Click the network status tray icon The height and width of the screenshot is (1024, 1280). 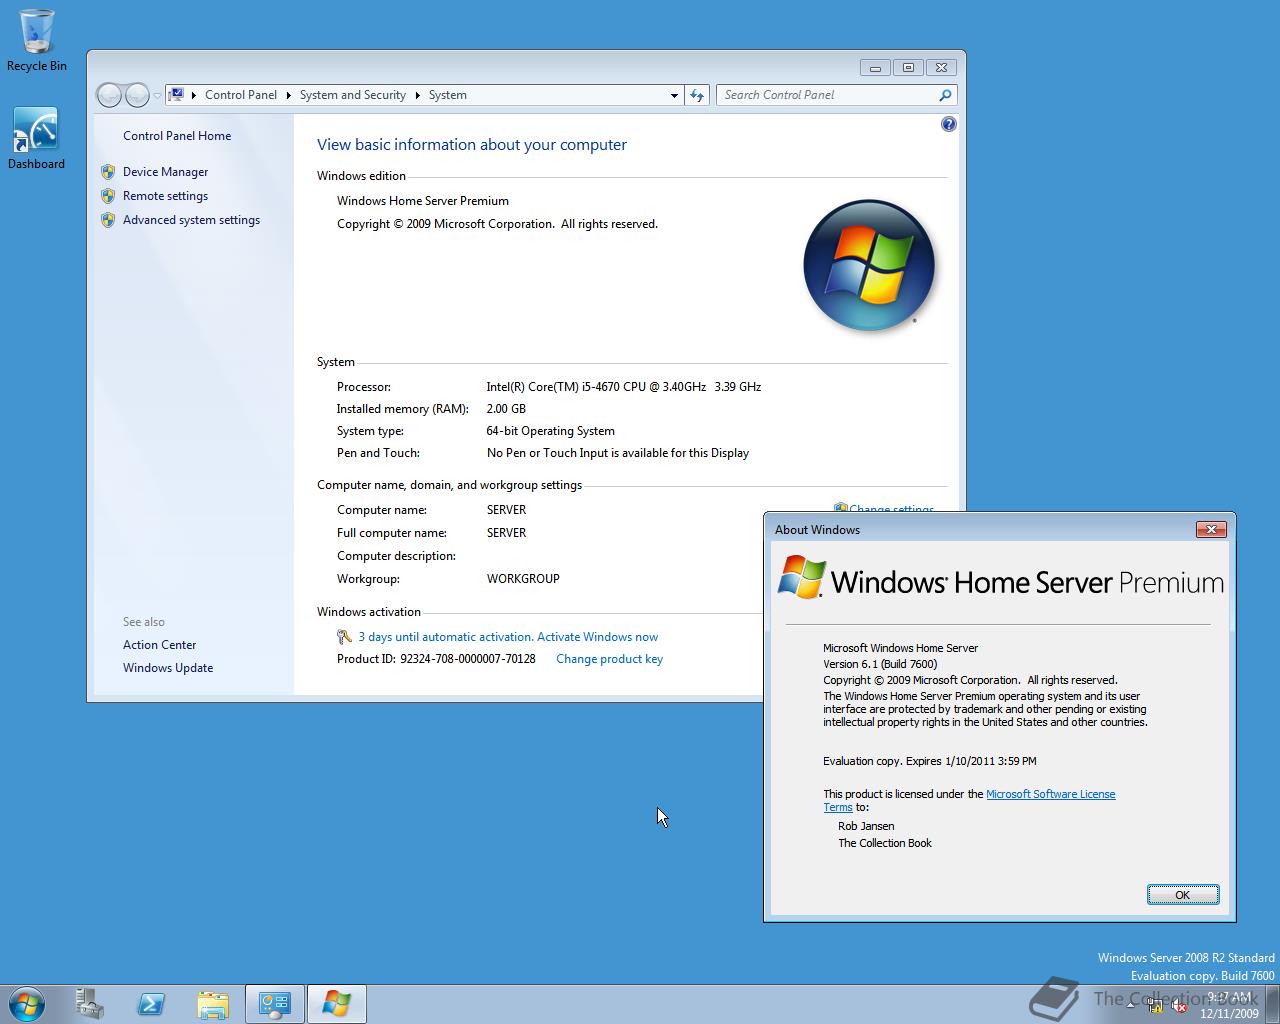[1156, 1005]
